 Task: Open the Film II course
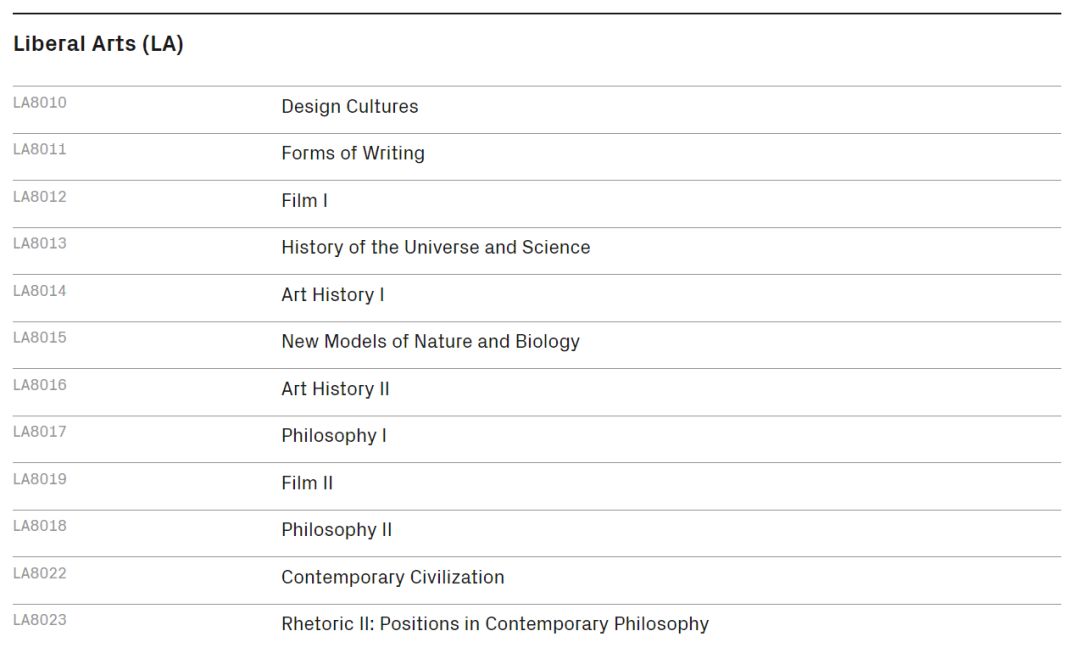click(307, 483)
